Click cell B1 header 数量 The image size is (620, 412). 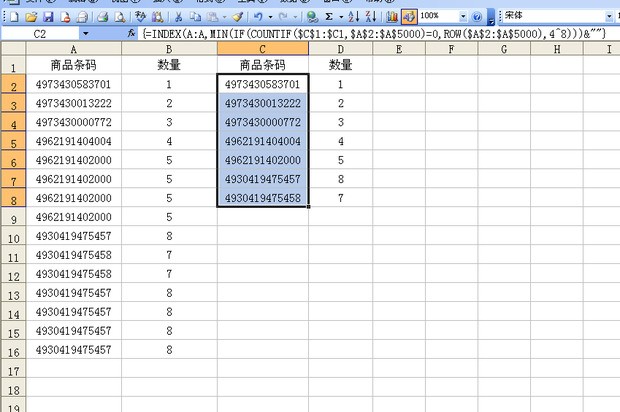169,65
